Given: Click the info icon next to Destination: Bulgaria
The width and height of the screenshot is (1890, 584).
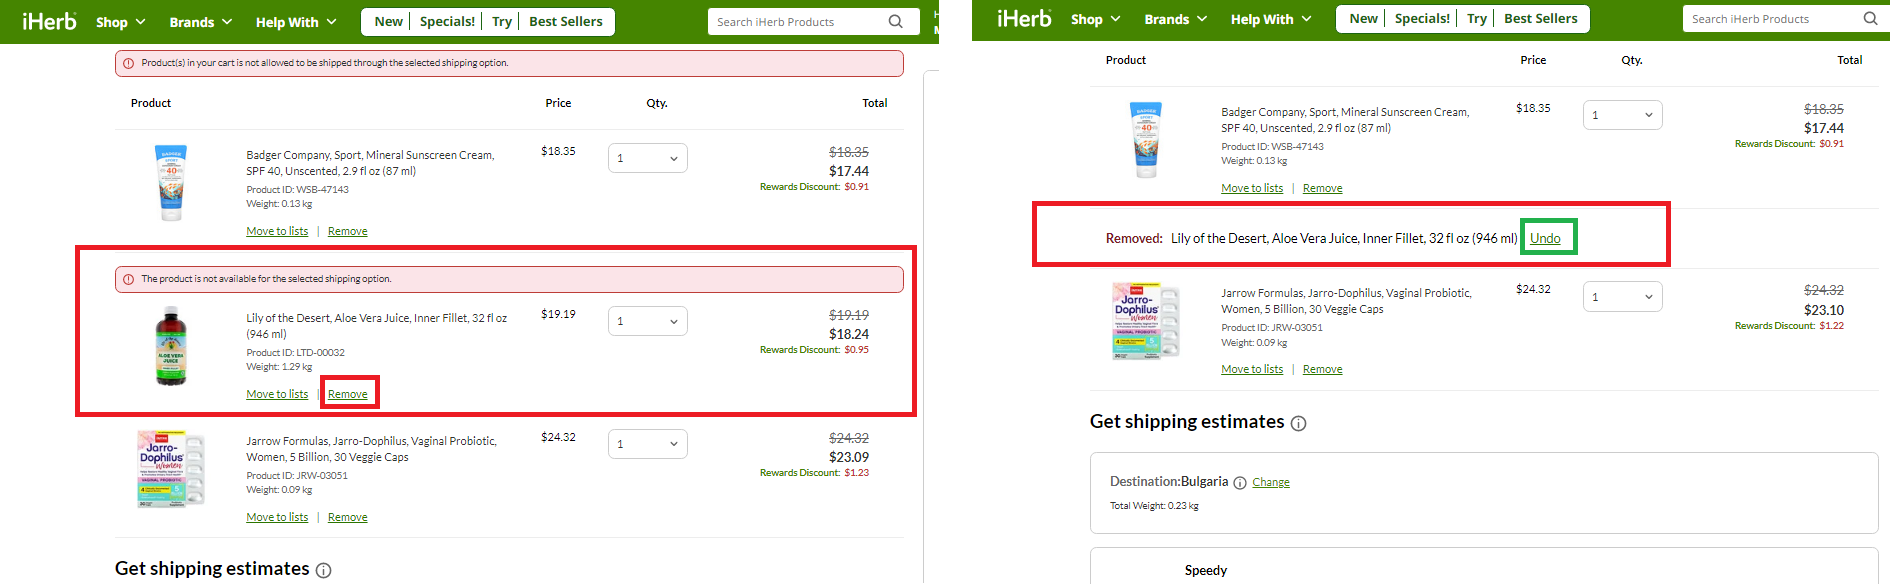Looking at the screenshot, I should tap(1240, 483).
